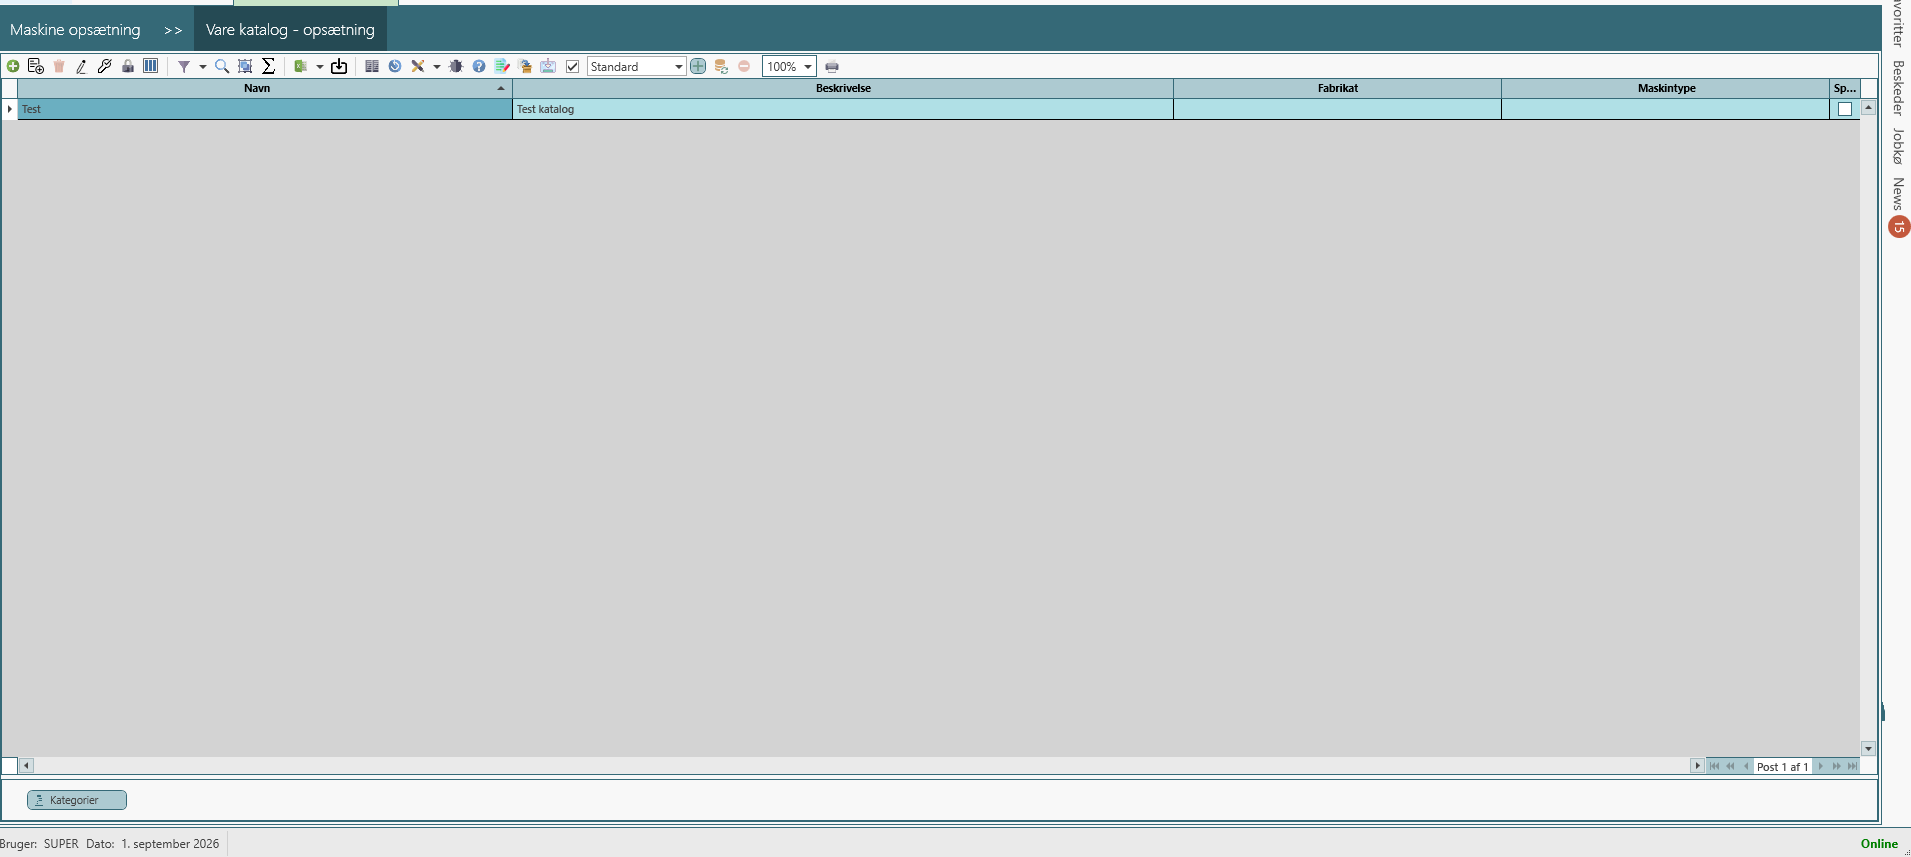Switch to the Maskine opsætning tab
Viewport: 1911px width, 857px height.
75,30
